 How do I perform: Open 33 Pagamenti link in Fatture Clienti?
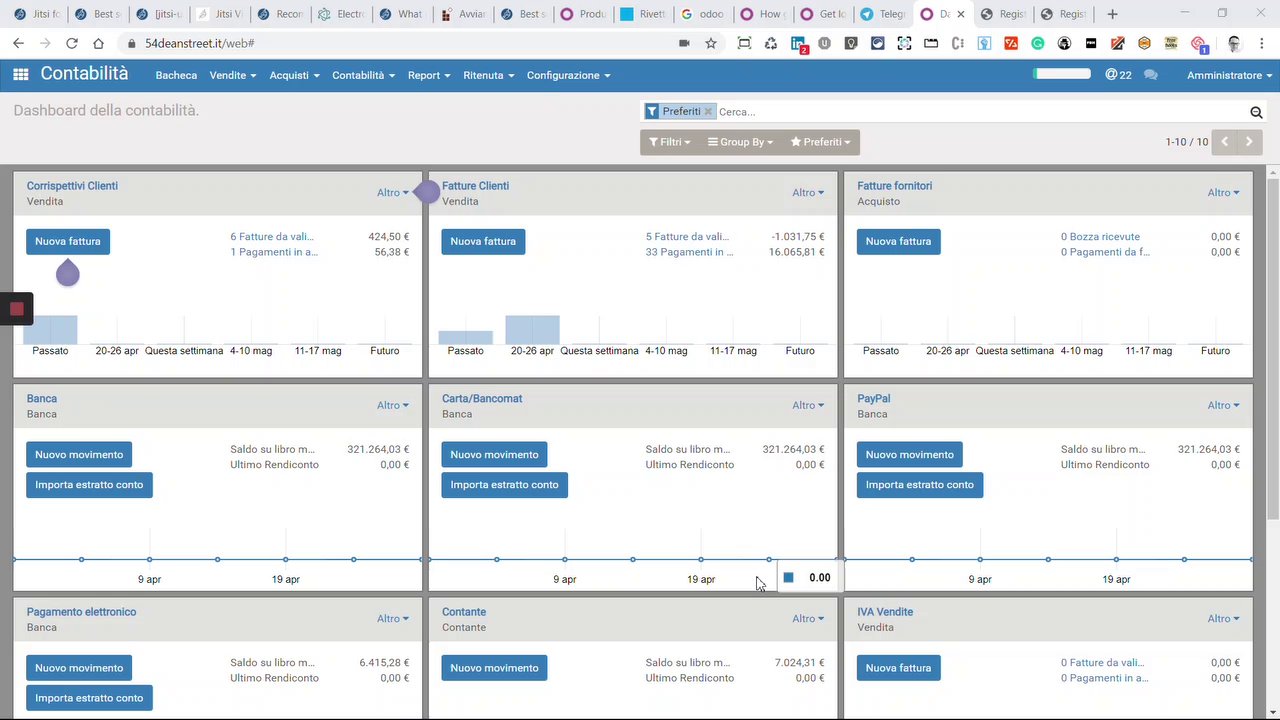[689, 252]
